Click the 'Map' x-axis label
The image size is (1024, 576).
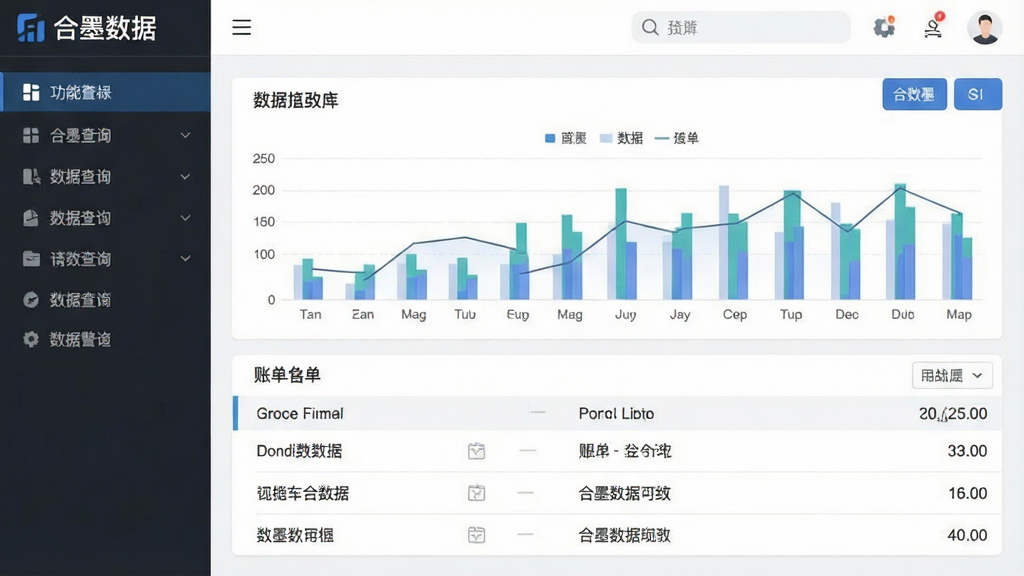pos(959,314)
